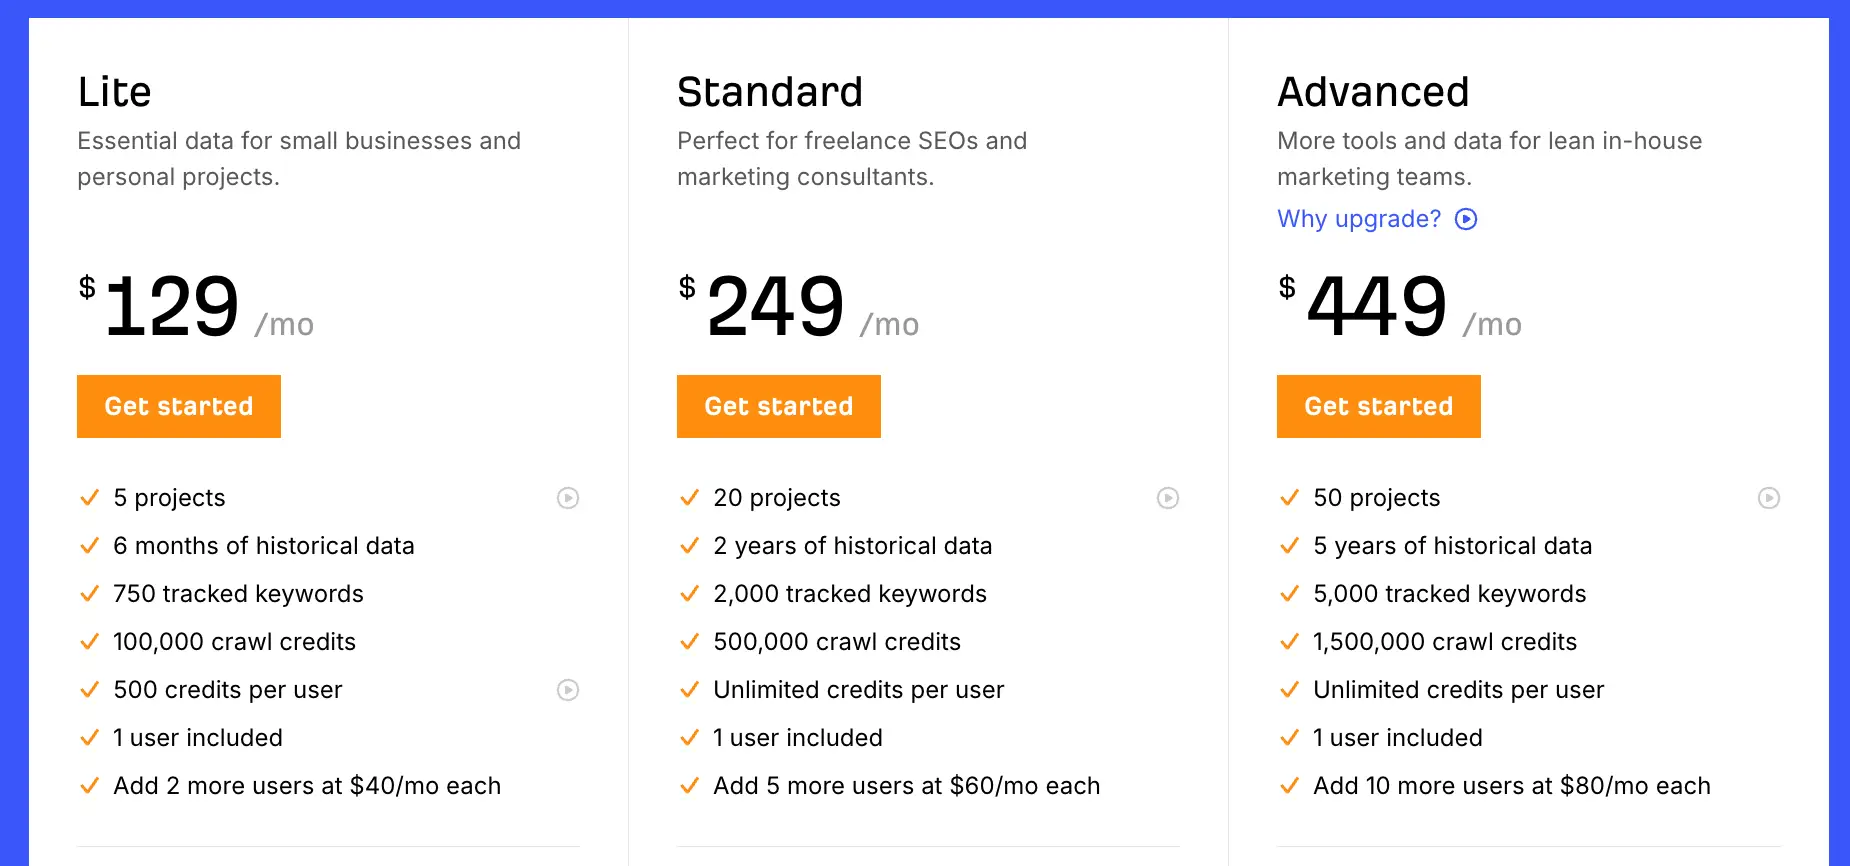Viewport: 1850px width, 866px height.
Task: Click the $249 price in Standard
Action: (x=775, y=305)
